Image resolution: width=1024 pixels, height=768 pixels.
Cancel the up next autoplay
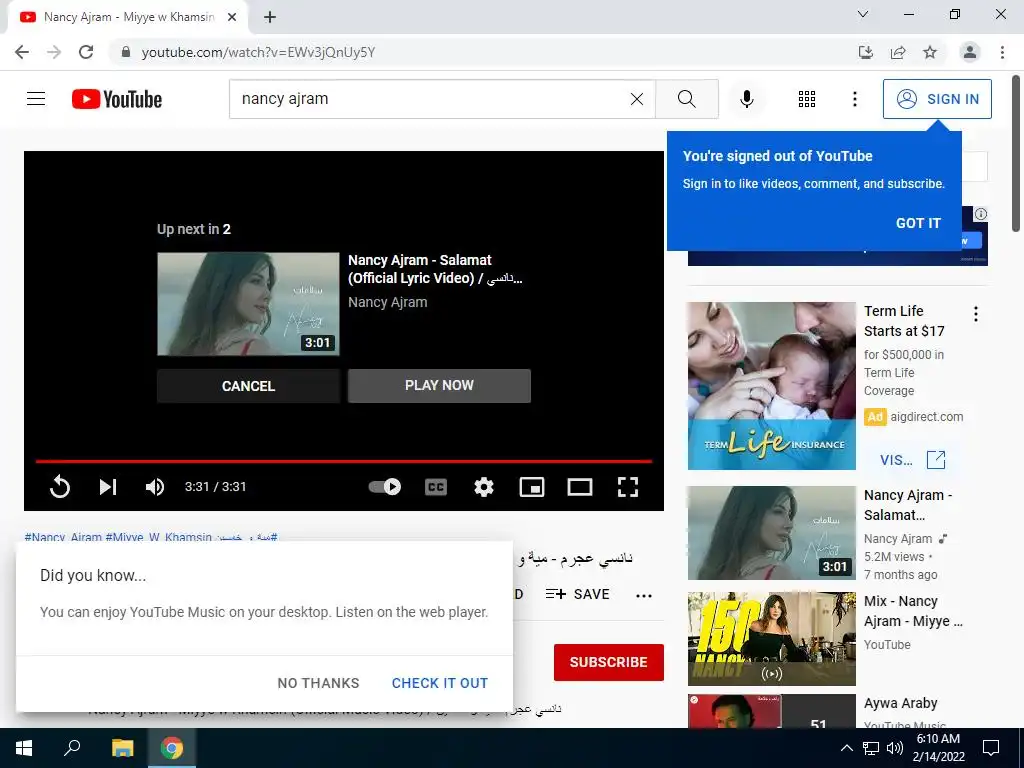tap(248, 386)
